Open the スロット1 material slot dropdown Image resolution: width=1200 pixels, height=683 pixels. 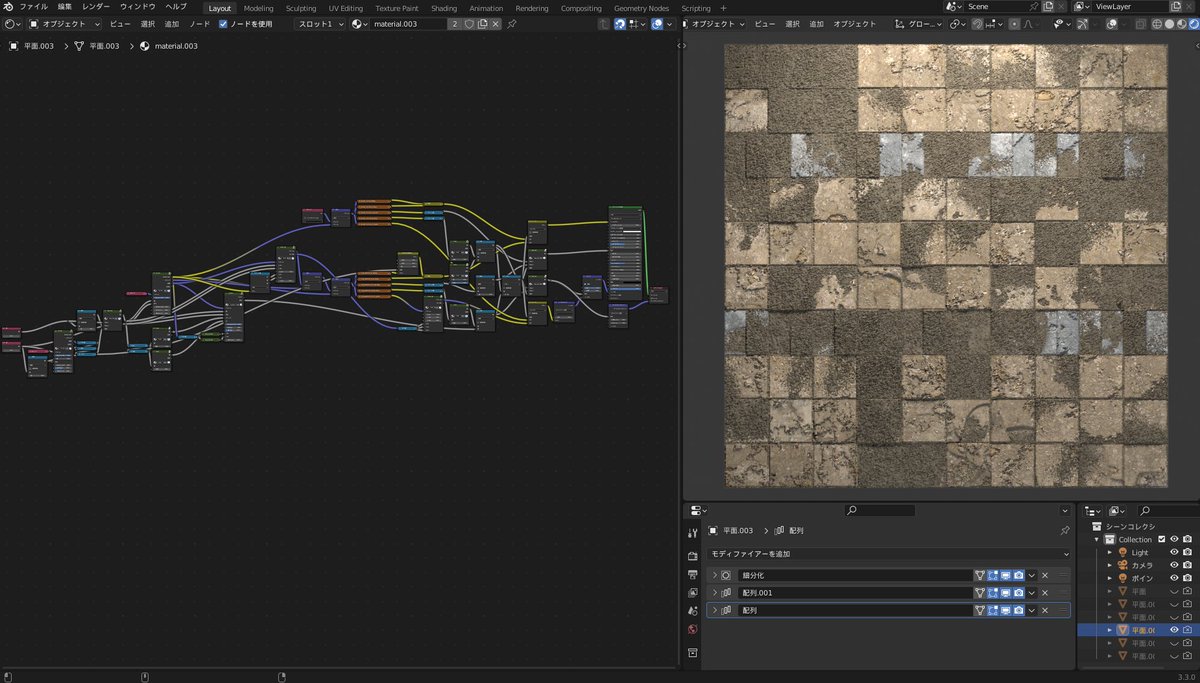(319, 23)
